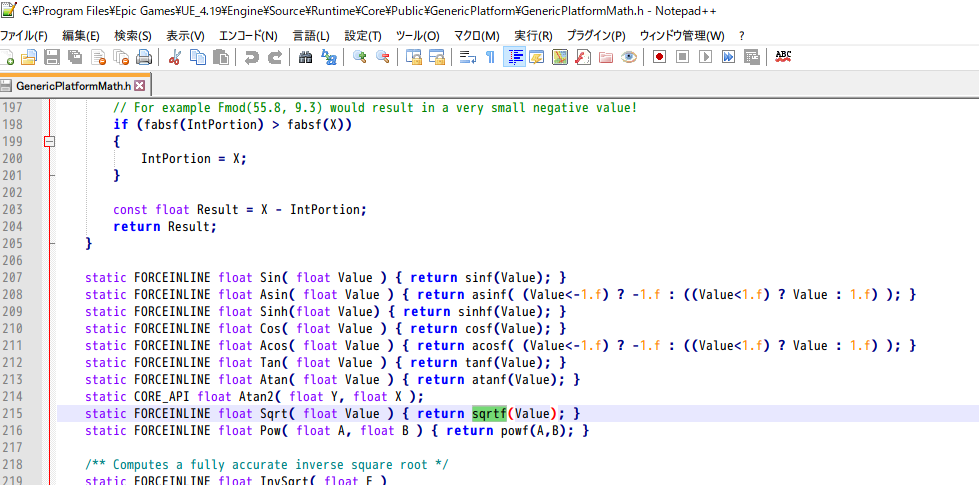Open the エンコード(N) menu
The height and width of the screenshot is (485, 979).
click(x=248, y=36)
